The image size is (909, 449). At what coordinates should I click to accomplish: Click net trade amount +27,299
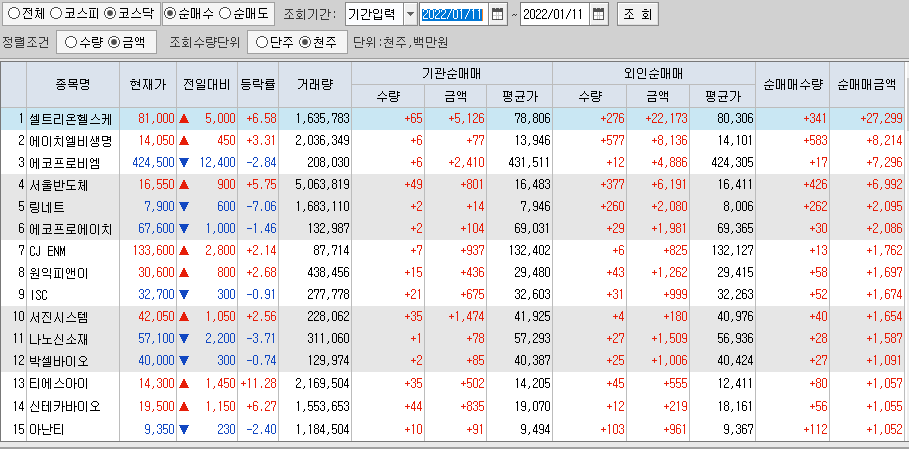881,119
